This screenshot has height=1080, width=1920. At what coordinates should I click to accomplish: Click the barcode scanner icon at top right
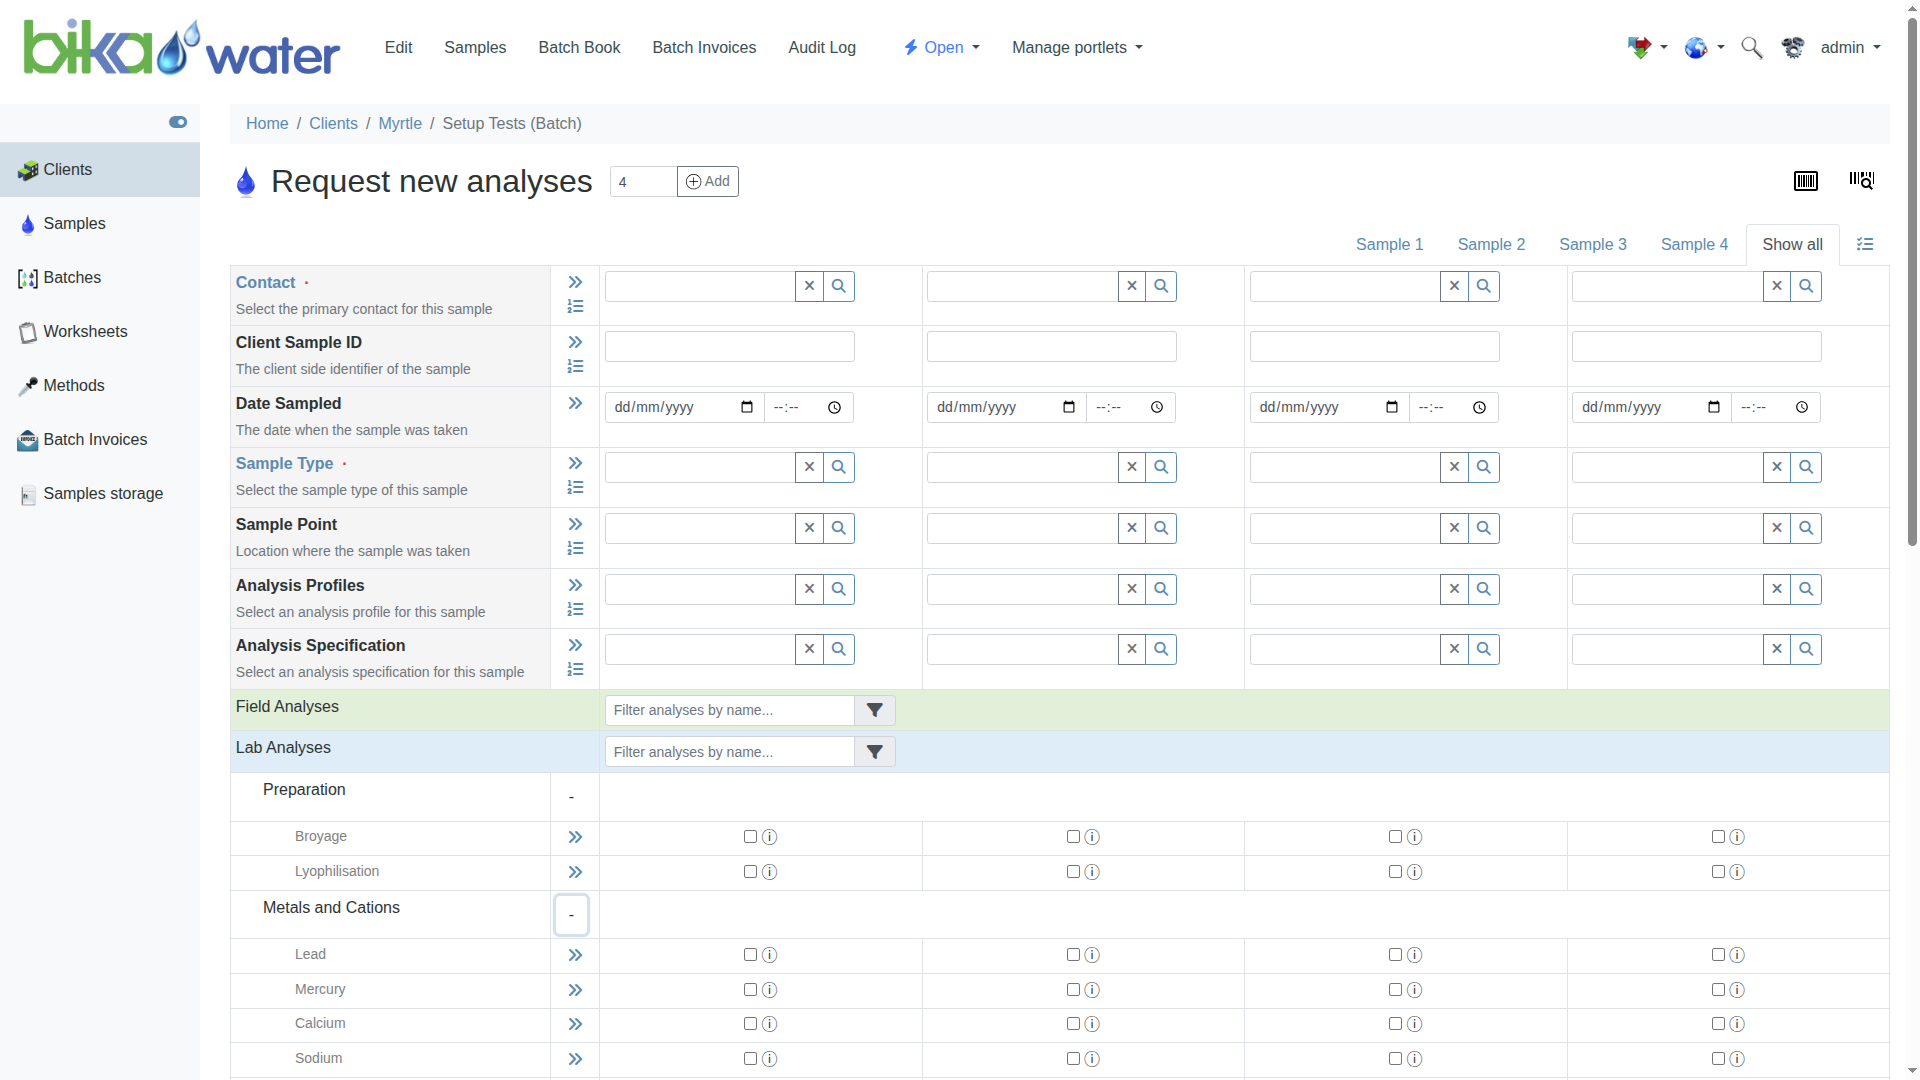tap(1805, 181)
